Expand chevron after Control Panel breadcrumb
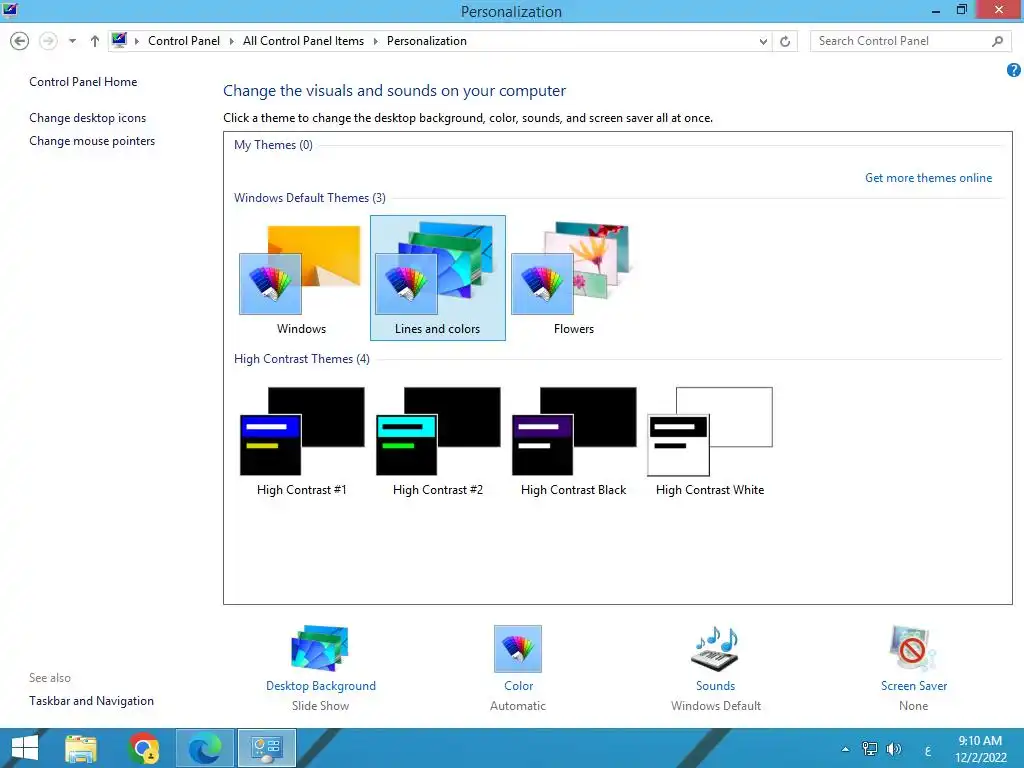1024x768 pixels. (231, 41)
